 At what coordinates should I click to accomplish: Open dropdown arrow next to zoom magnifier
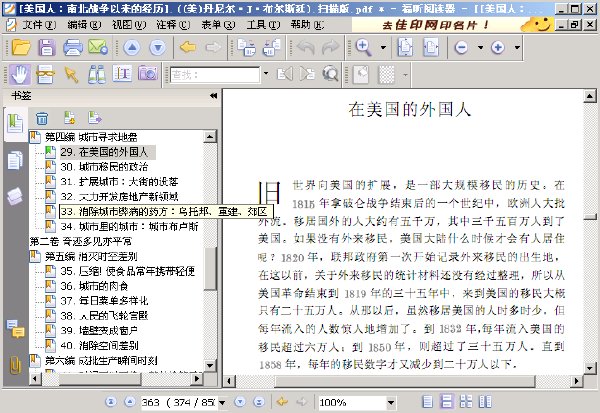coord(383,47)
